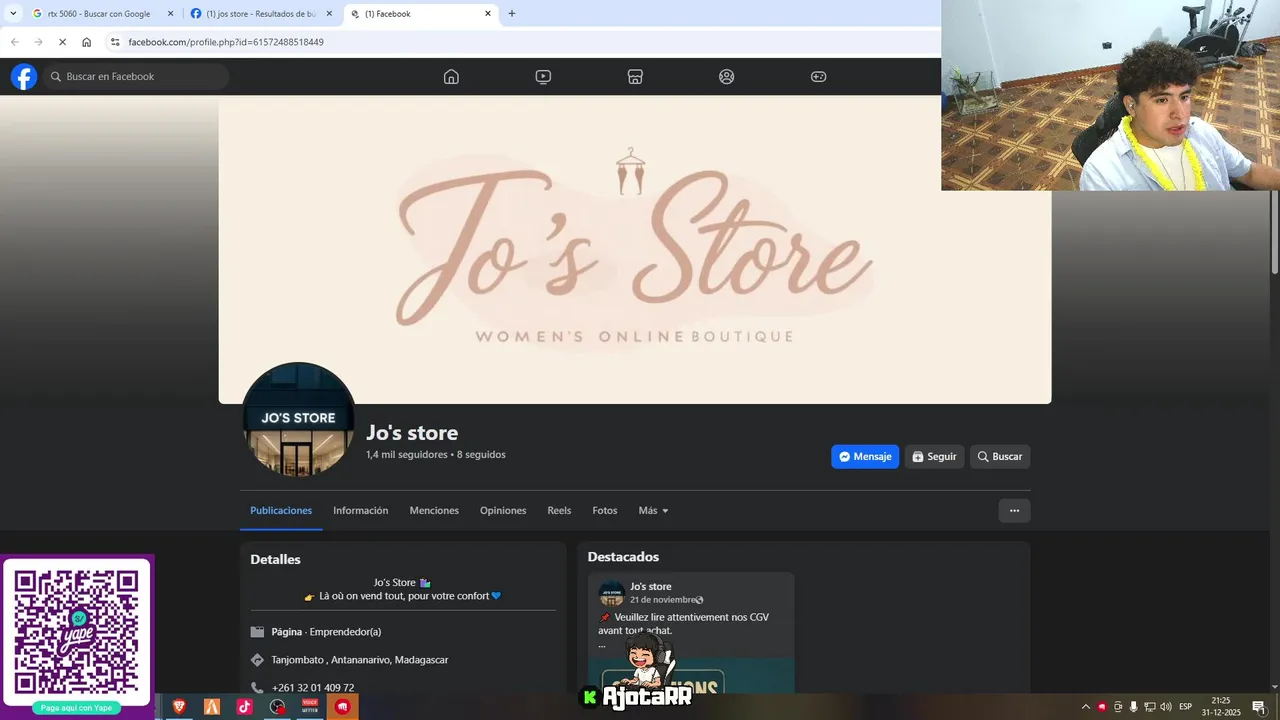
Task: Open the red app icon in the taskbar
Action: 342,707
